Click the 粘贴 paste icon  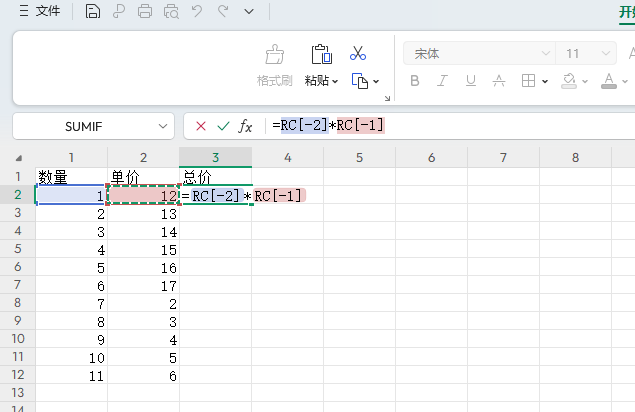click(x=322, y=54)
